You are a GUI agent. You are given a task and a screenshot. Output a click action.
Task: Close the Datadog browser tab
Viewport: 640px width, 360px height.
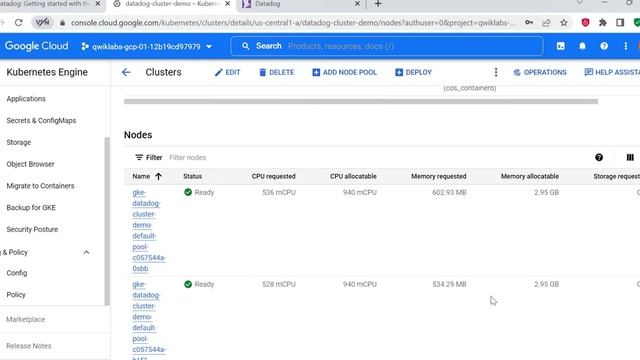click(357, 4)
